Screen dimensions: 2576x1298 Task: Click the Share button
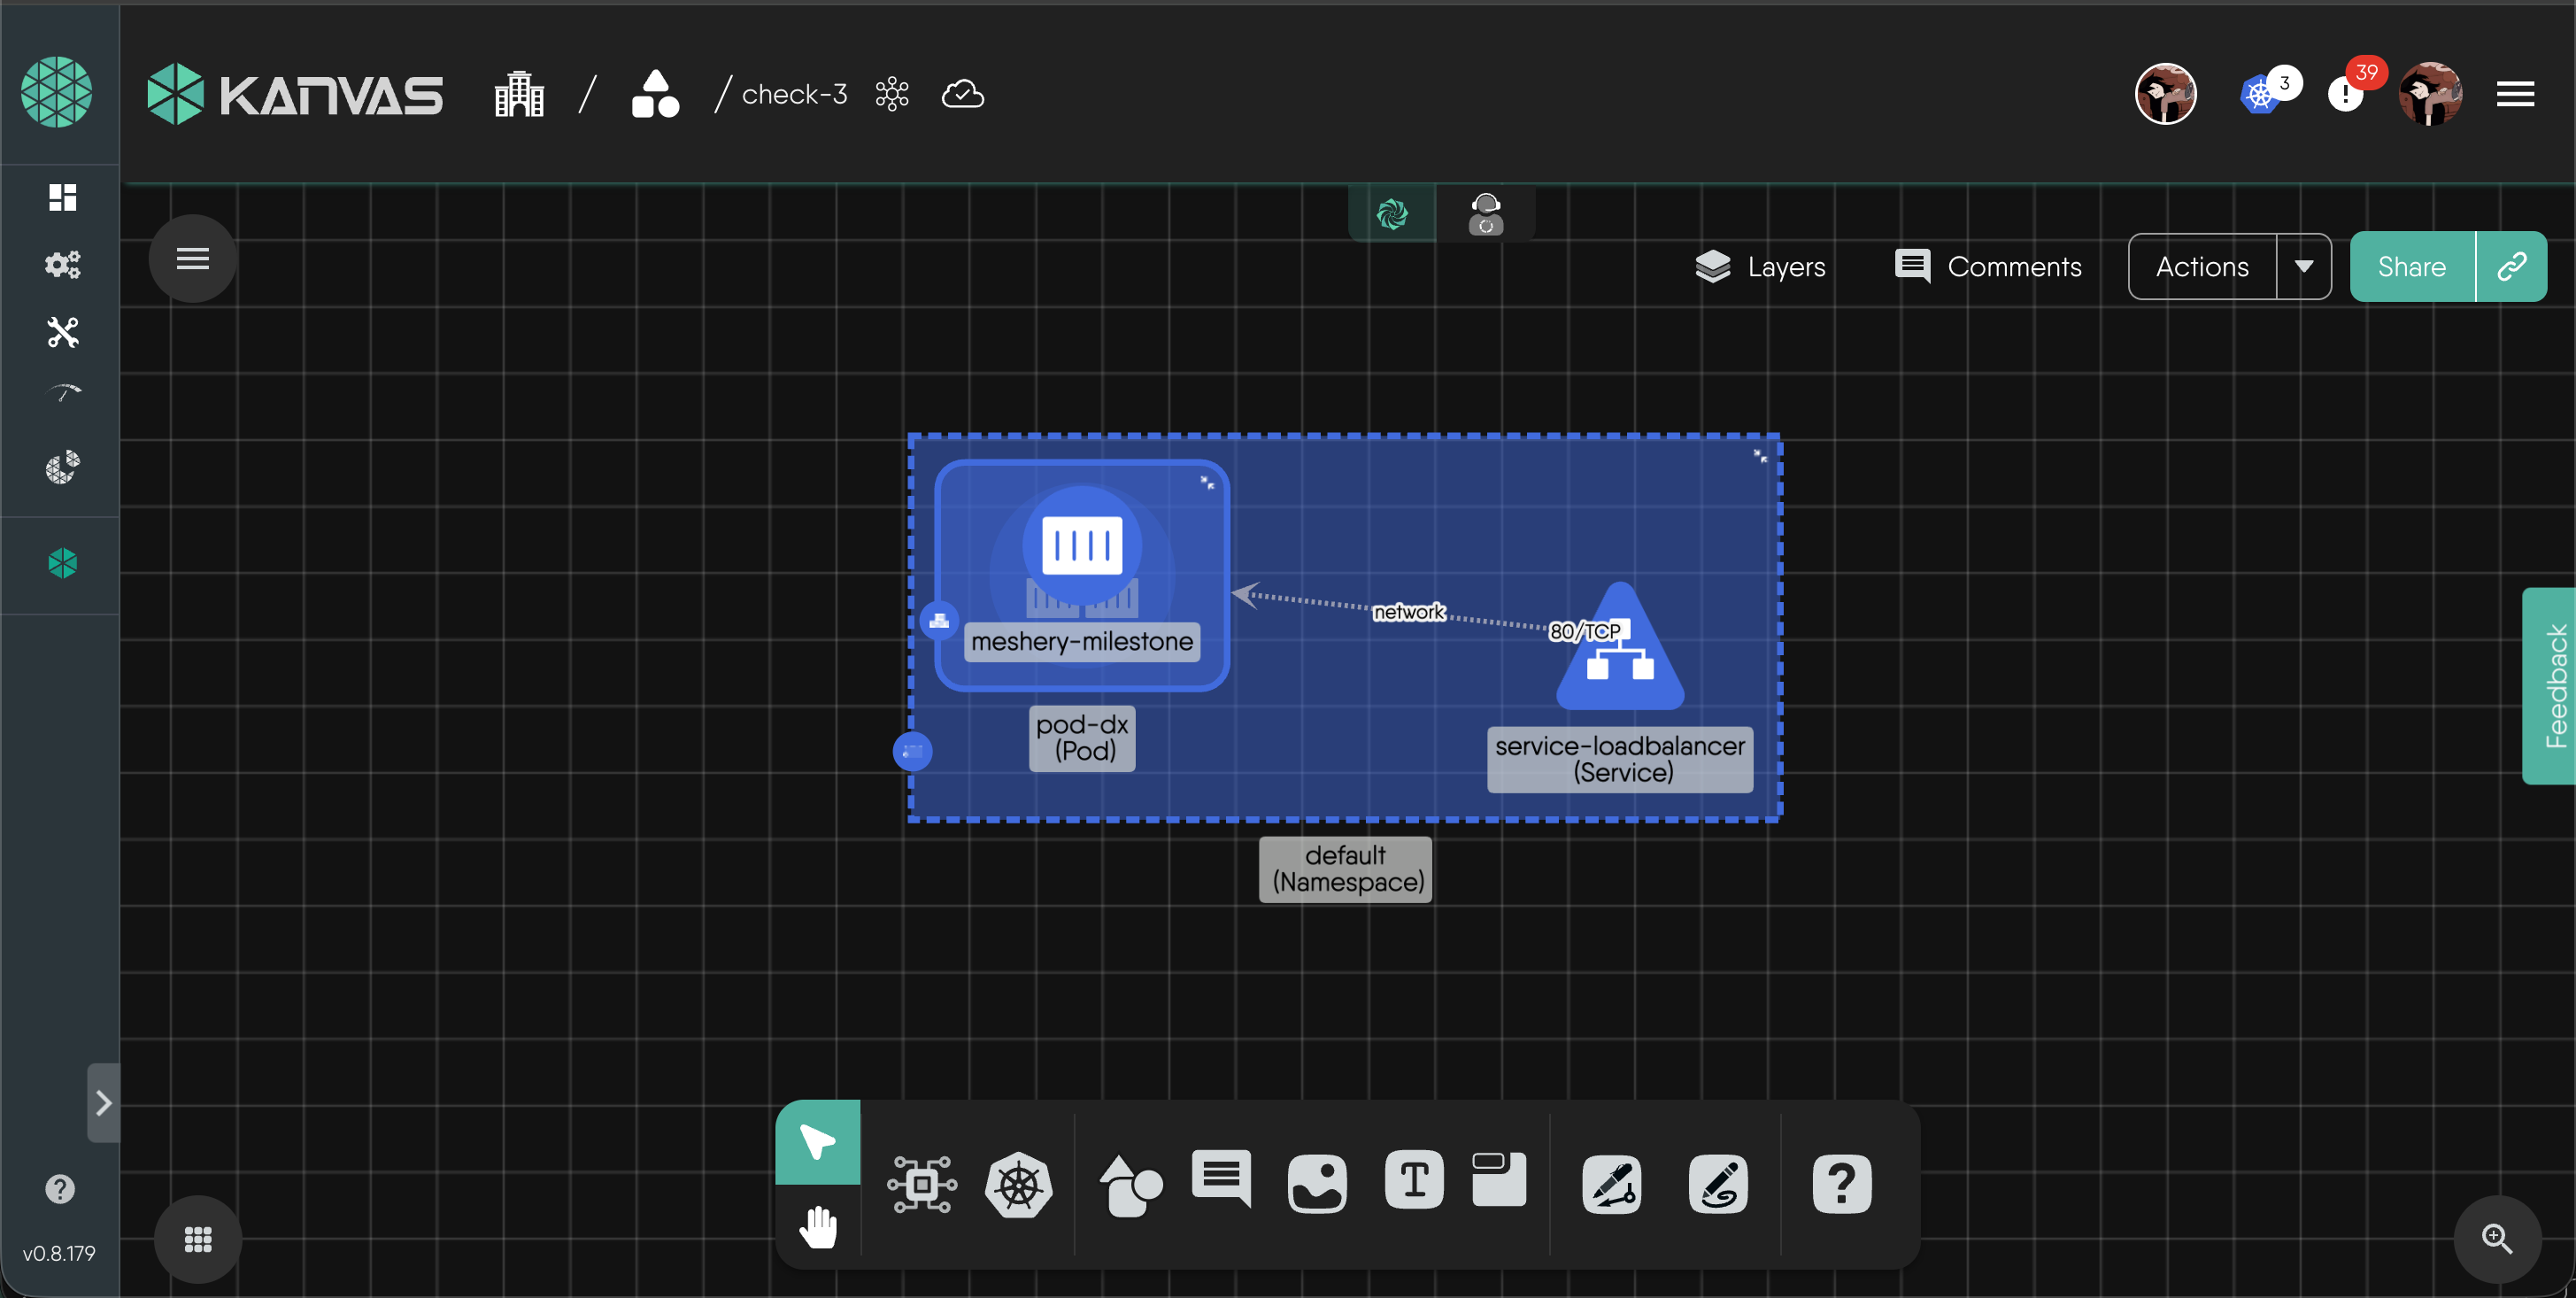[2411, 266]
